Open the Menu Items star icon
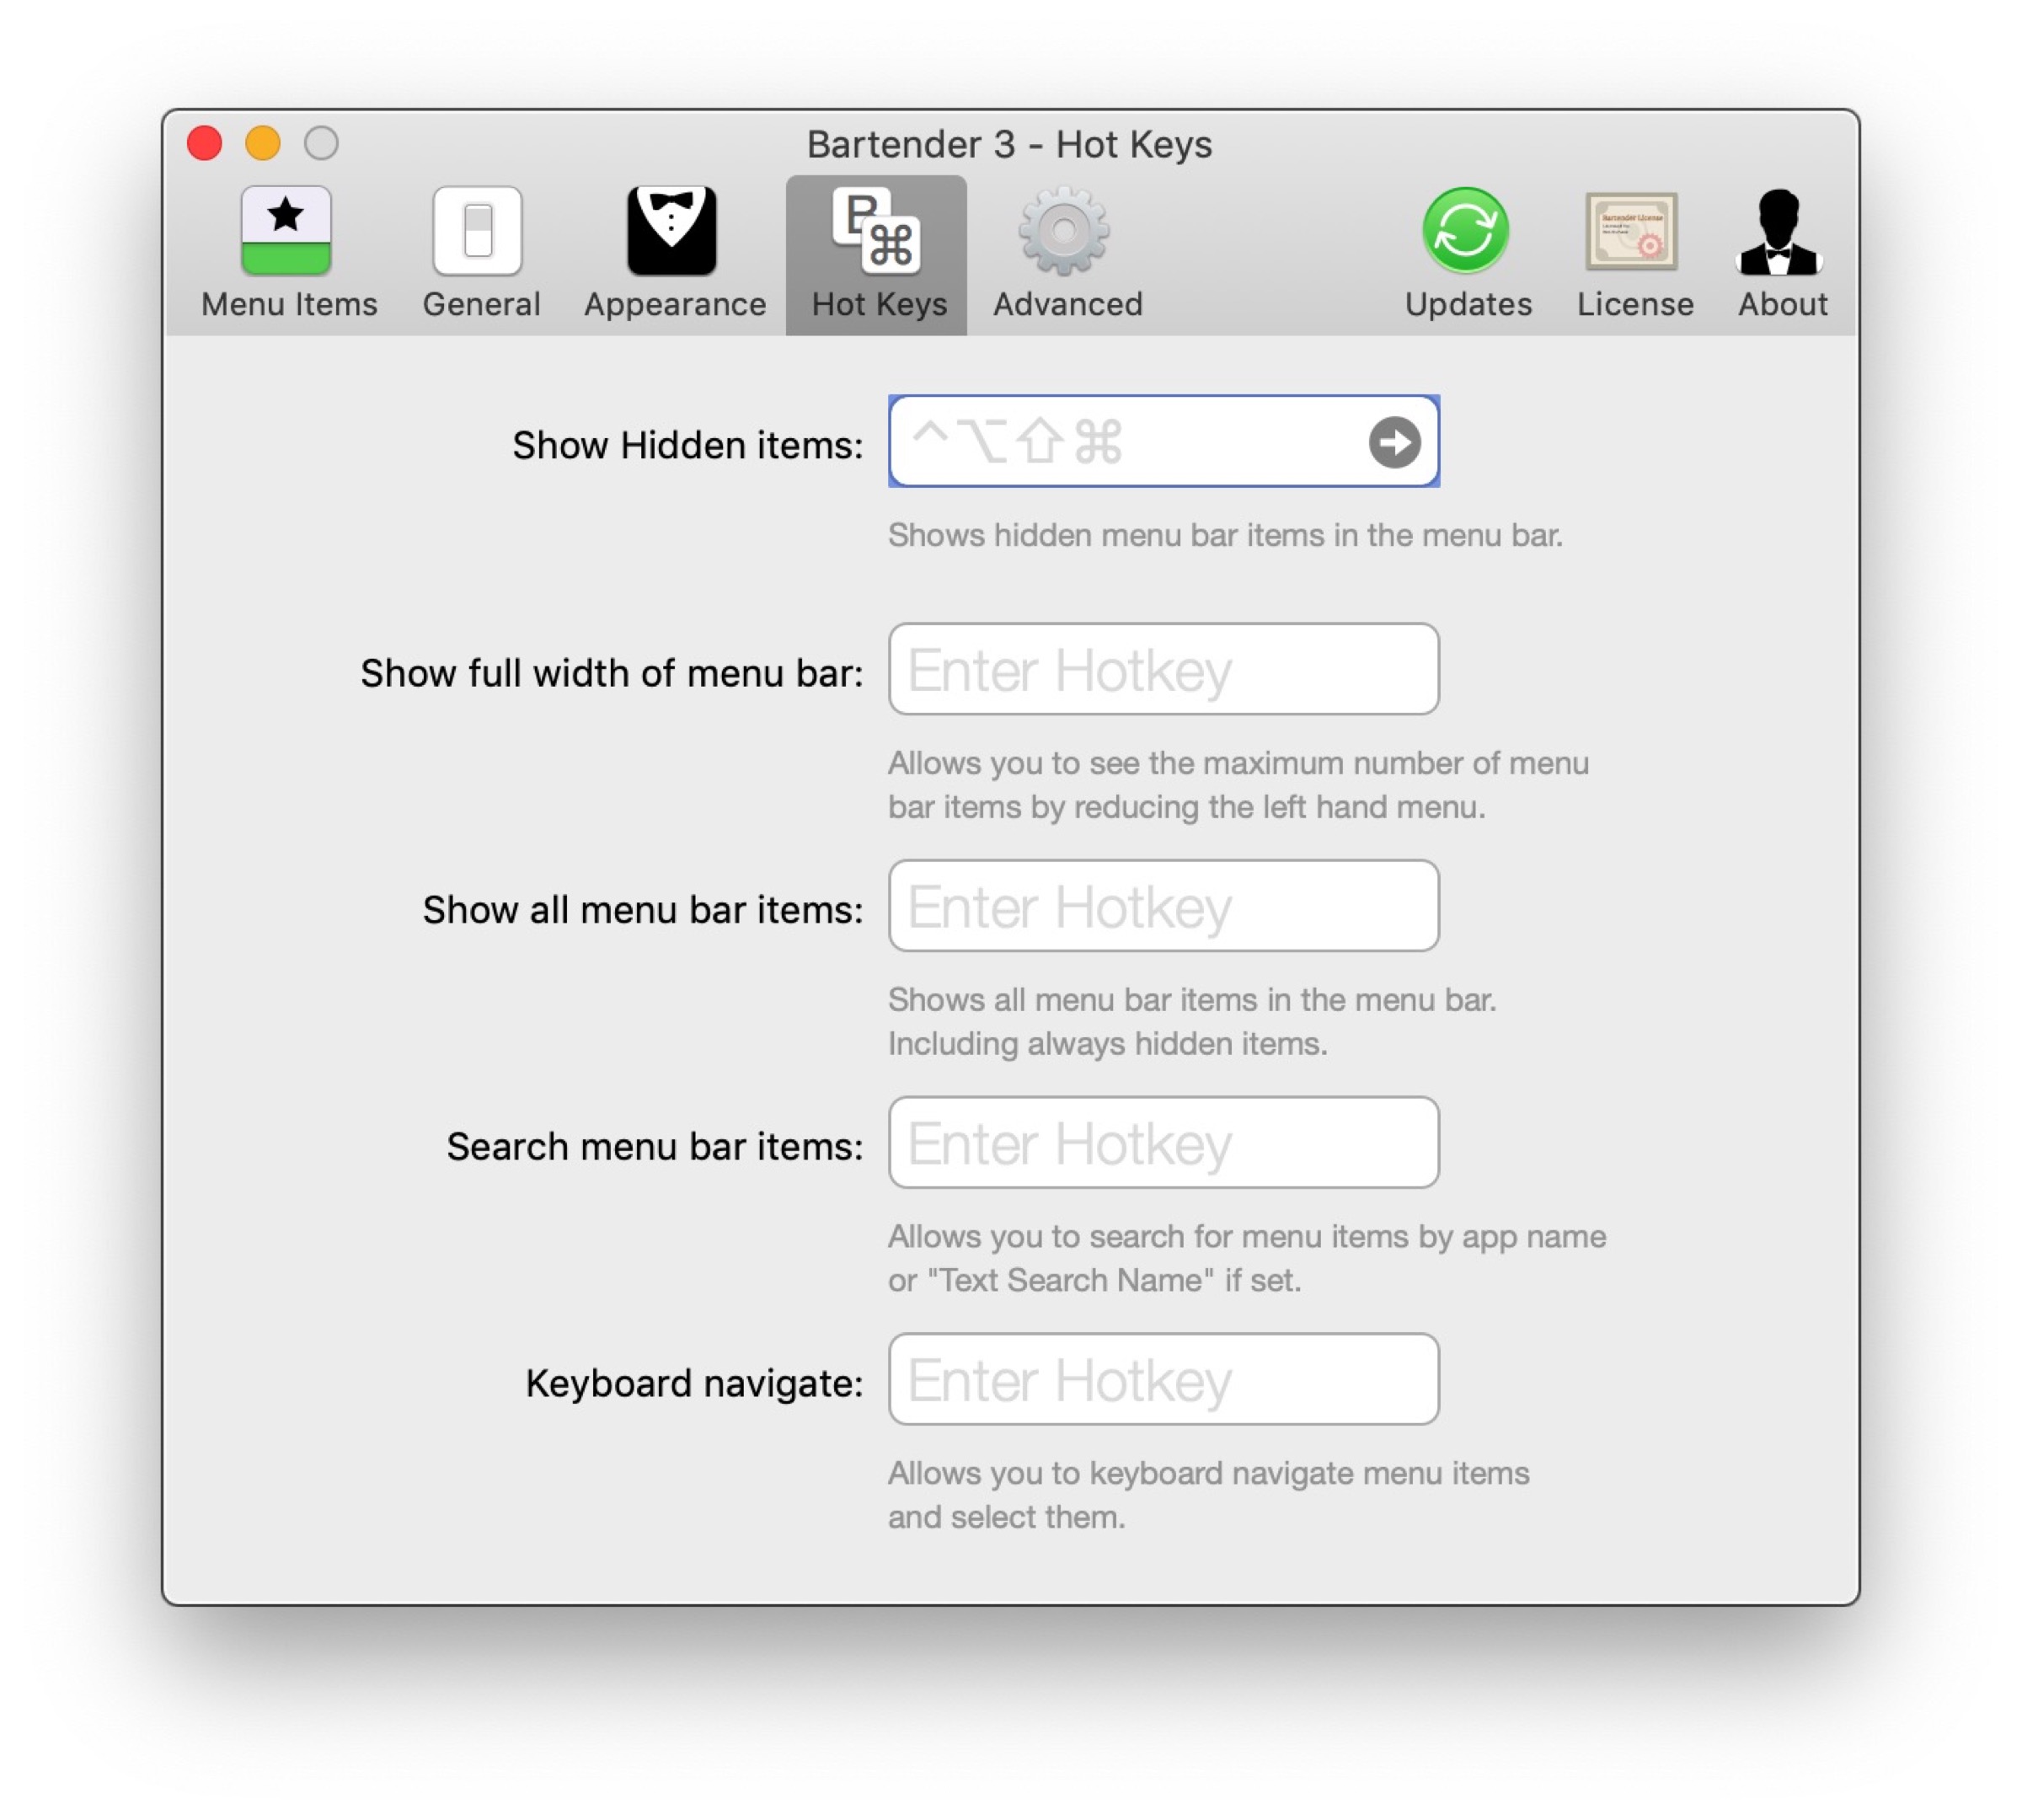The width and height of the screenshot is (2022, 1820). tap(286, 231)
